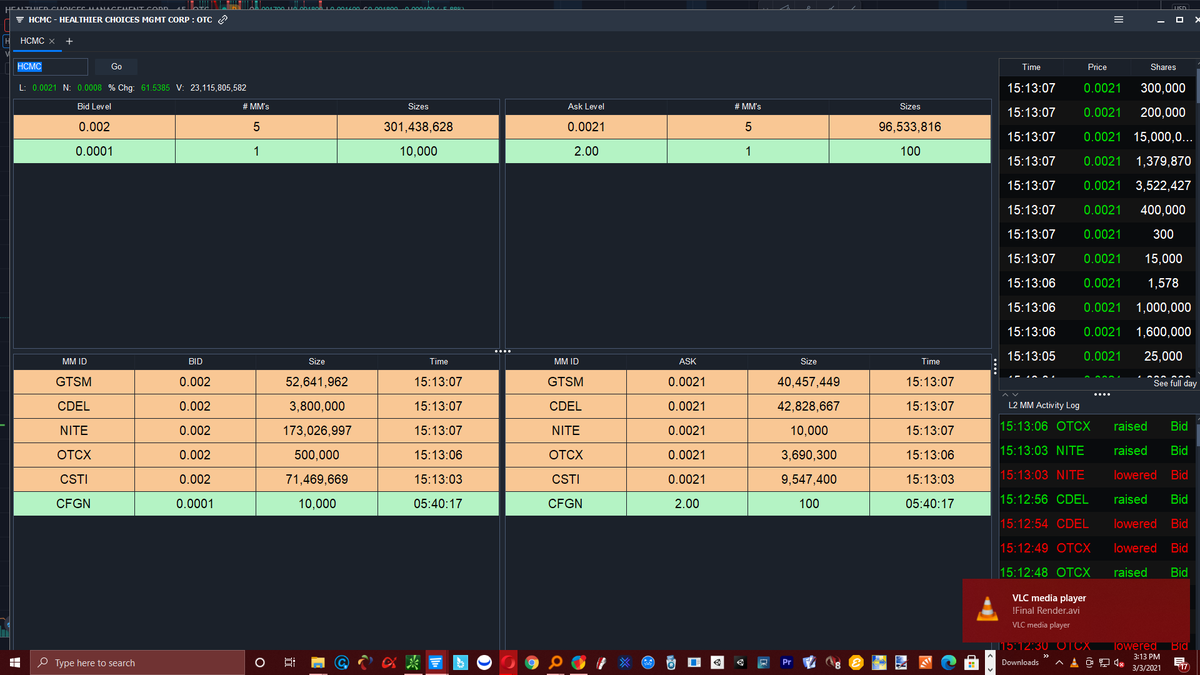Open Microsoft Store on taskbar
This screenshot has height=675, width=1200.
point(970,662)
